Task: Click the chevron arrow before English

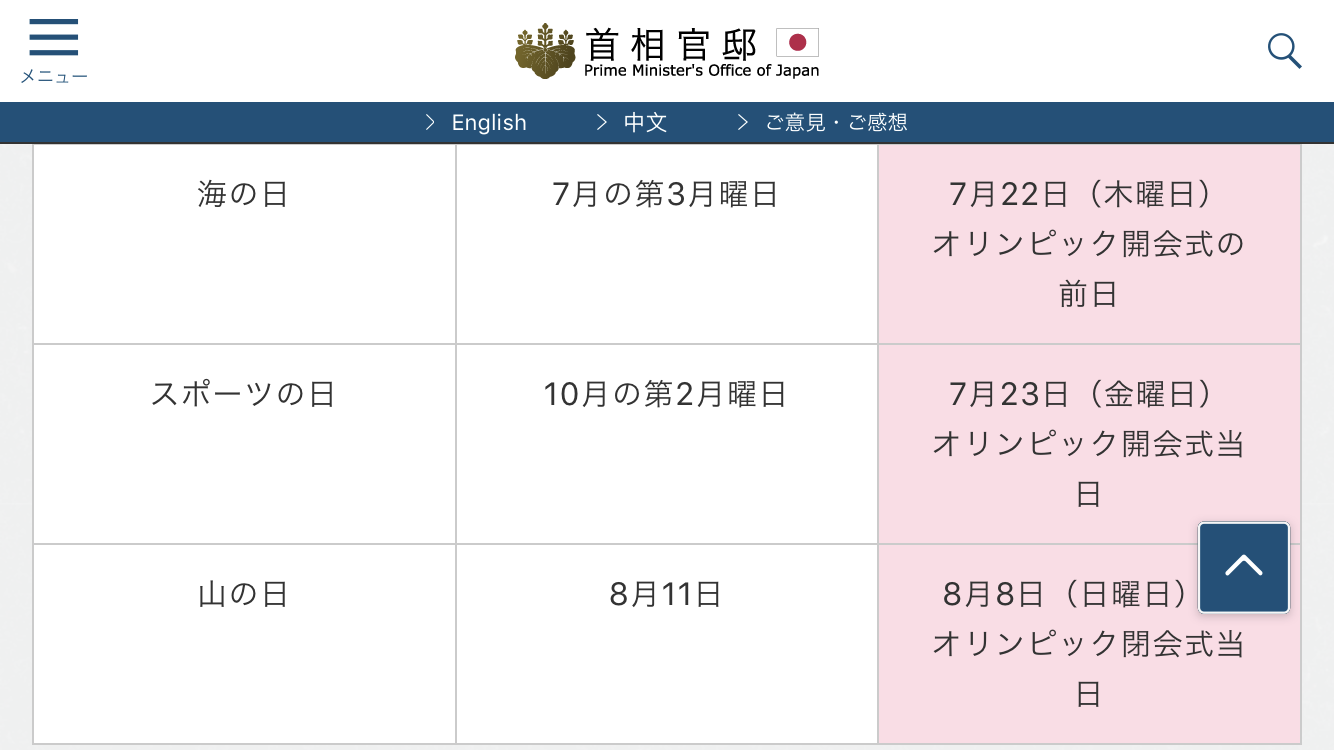Action: point(431,122)
